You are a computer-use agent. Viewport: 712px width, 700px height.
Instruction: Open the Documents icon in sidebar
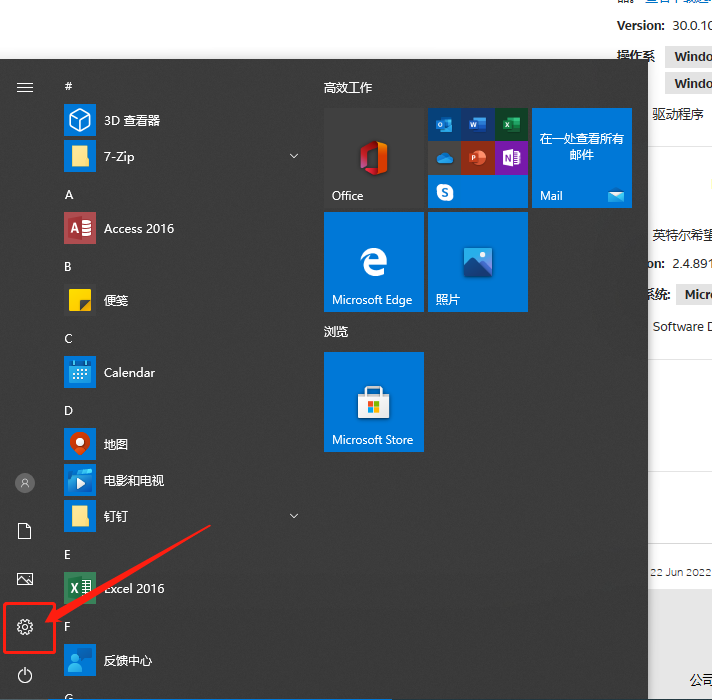click(x=25, y=531)
